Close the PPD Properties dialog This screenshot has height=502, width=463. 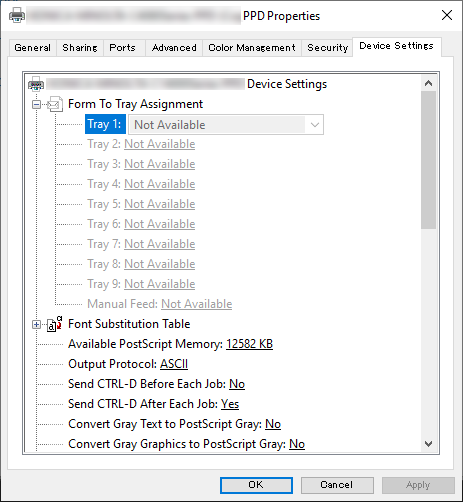(447, 15)
